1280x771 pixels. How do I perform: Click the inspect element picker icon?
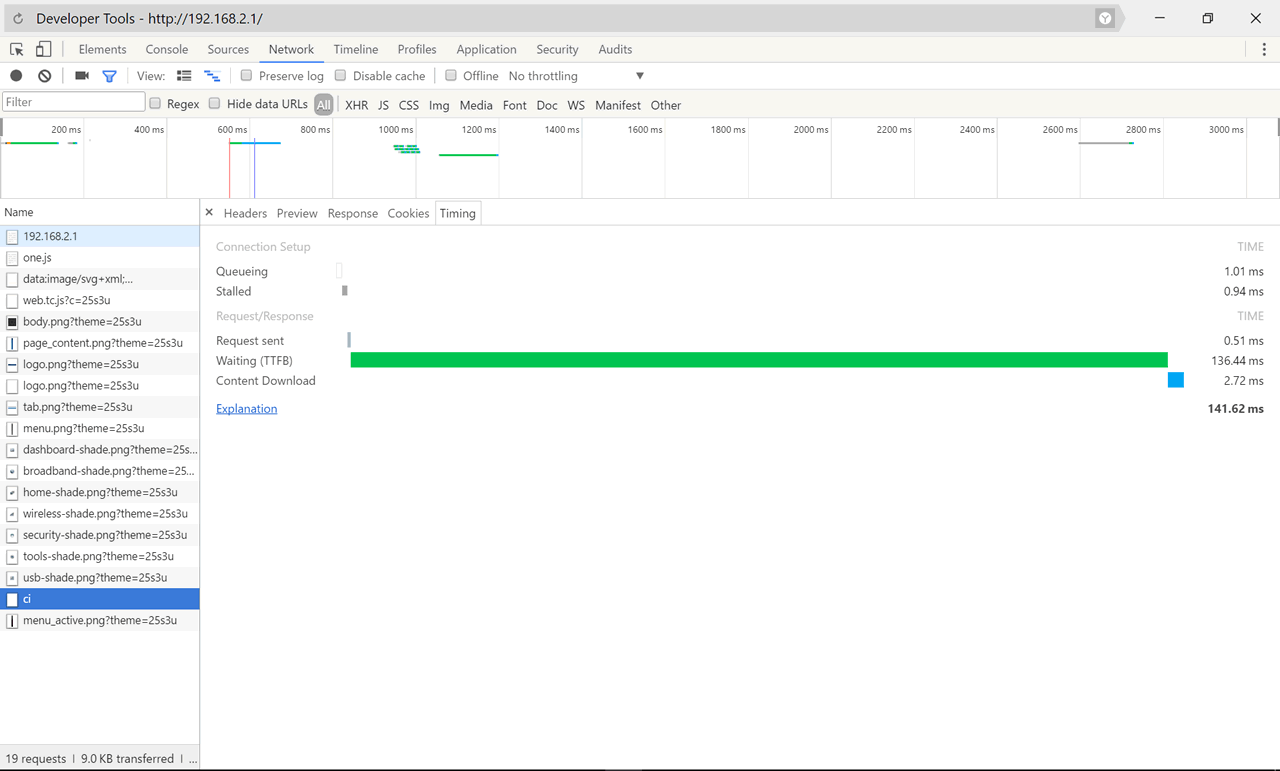pyautogui.click(x=17, y=49)
